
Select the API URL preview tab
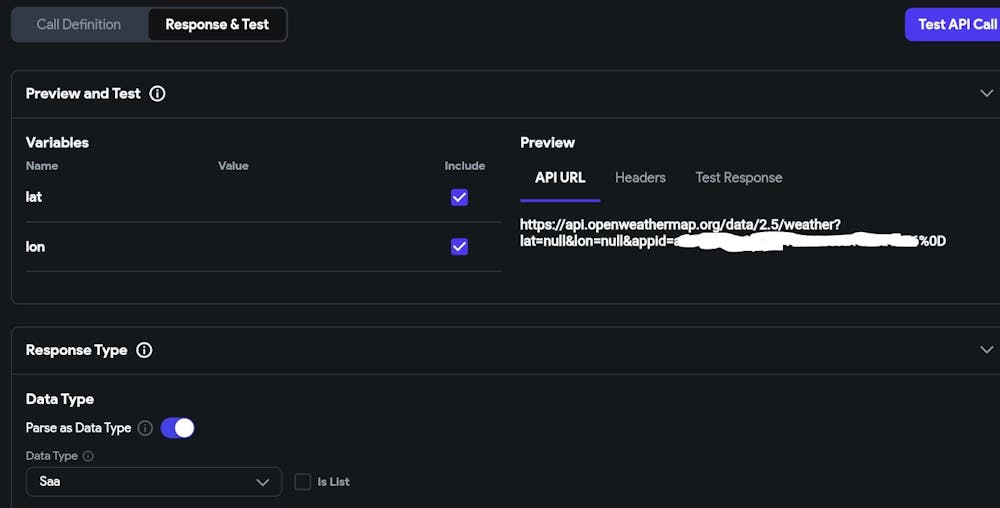(x=560, y=178)
